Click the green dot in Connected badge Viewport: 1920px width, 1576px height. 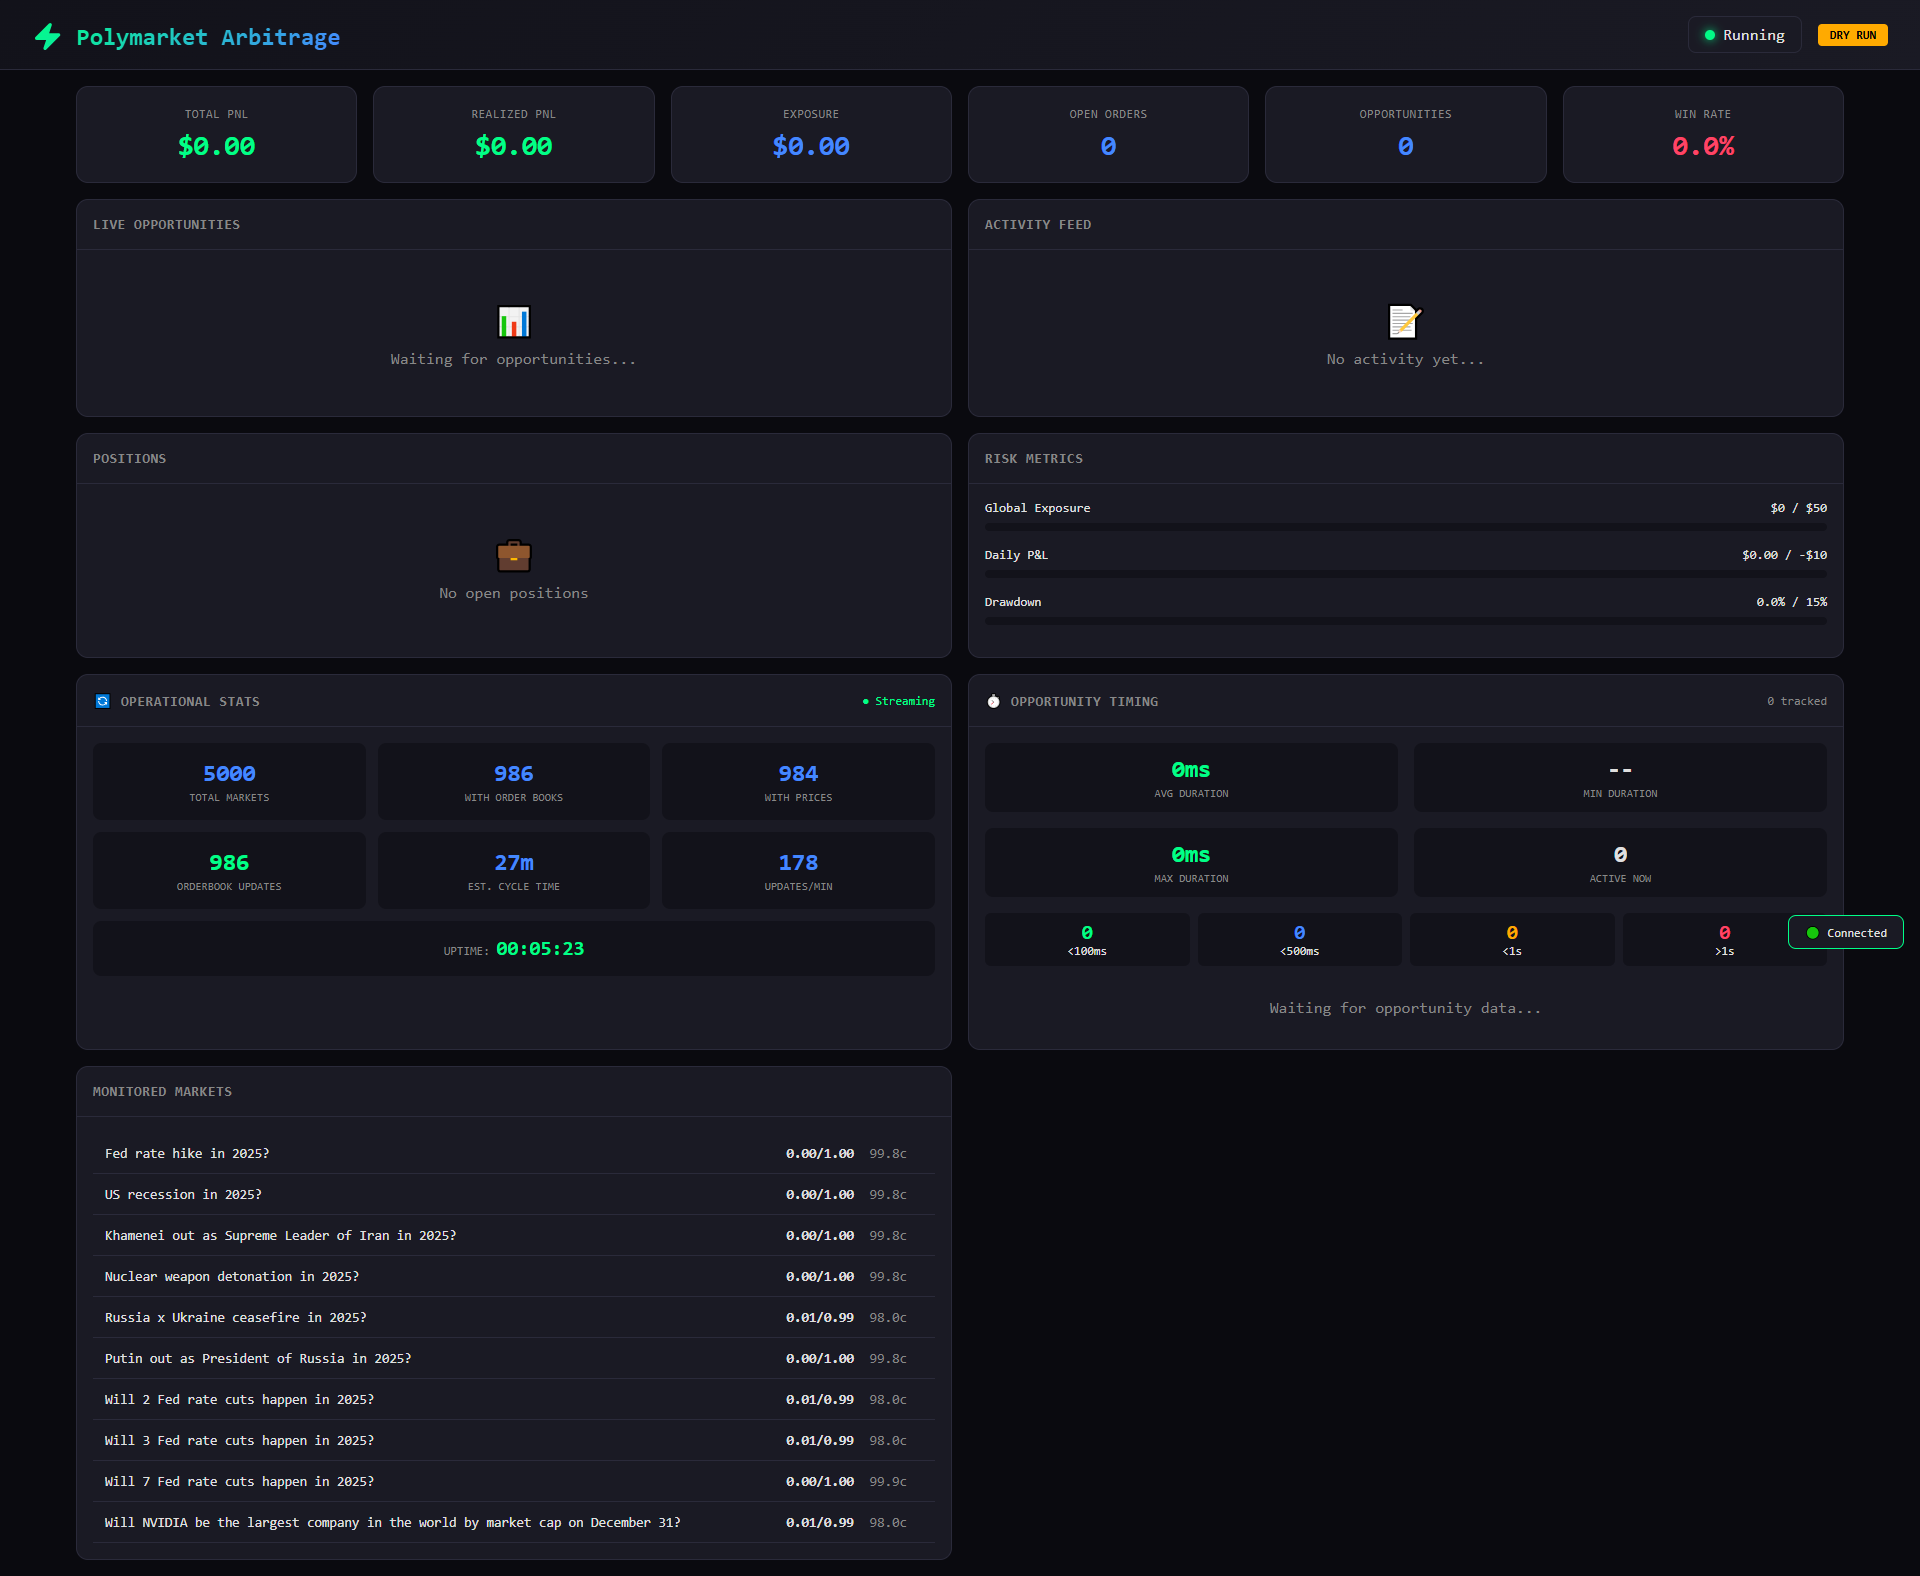(x=1812, y=933)
